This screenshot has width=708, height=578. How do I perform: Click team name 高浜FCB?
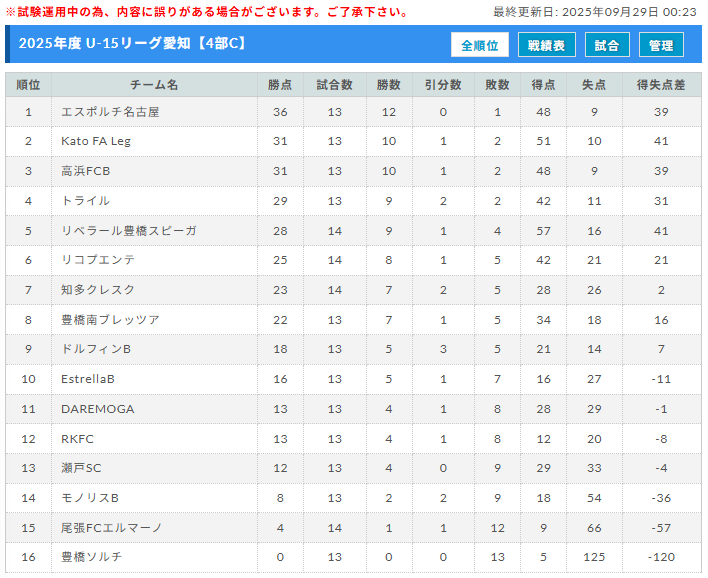click(x=86, y=171)
